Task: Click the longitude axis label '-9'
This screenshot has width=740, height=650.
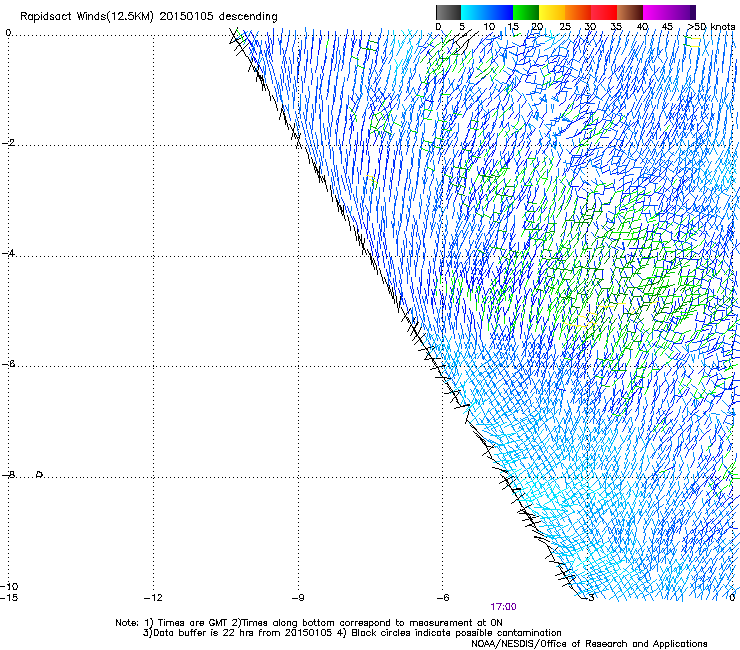Action: click(x=298, y=598)
